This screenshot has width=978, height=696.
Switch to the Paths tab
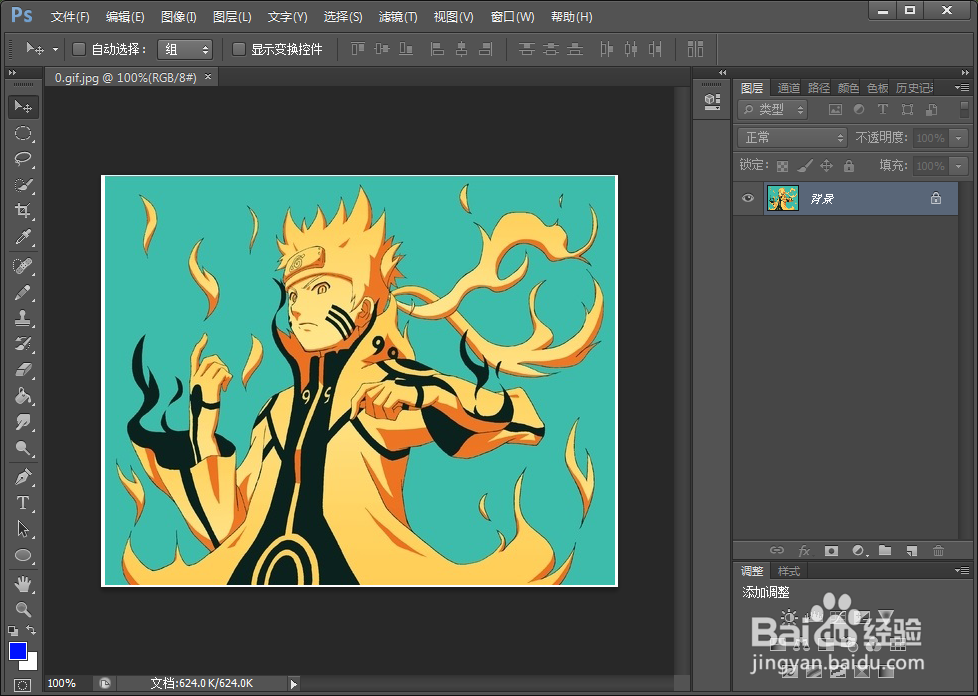click(818, 88)
